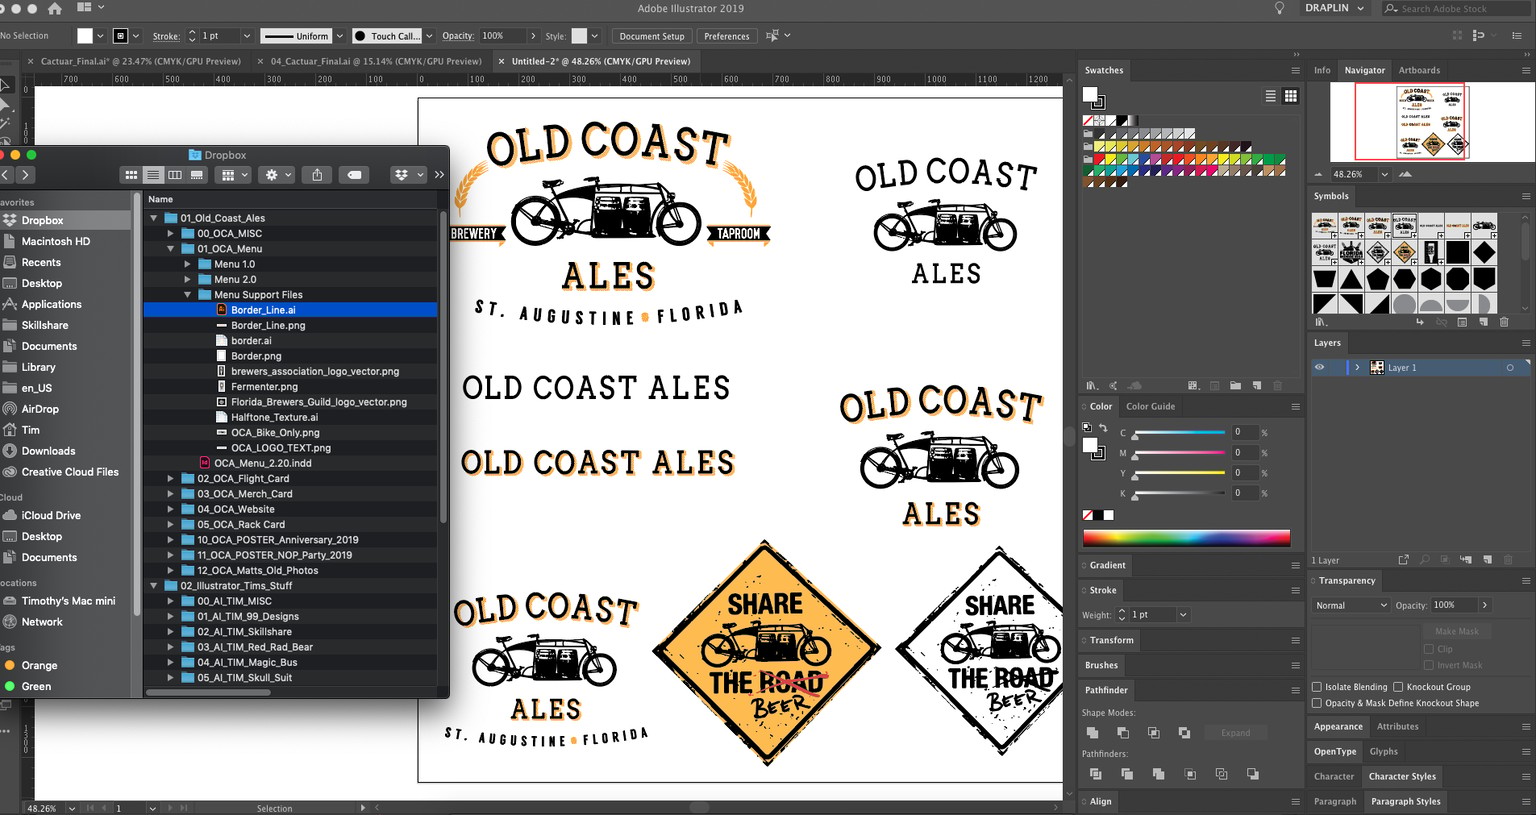Viewport: 1536px width, 815px height.
Task: Open the Artboards panel tab
Action: pos(1419,70)
